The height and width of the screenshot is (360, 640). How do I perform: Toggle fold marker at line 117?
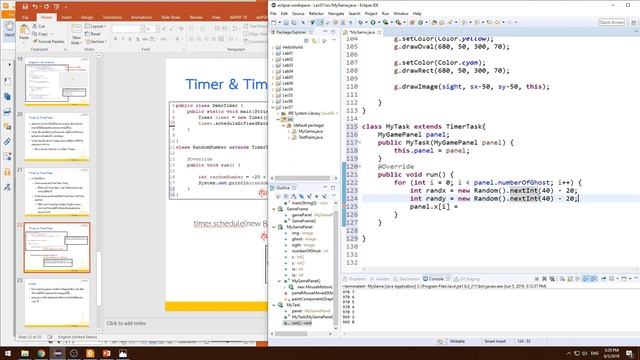pyautogui.click(x=359, y=142)
